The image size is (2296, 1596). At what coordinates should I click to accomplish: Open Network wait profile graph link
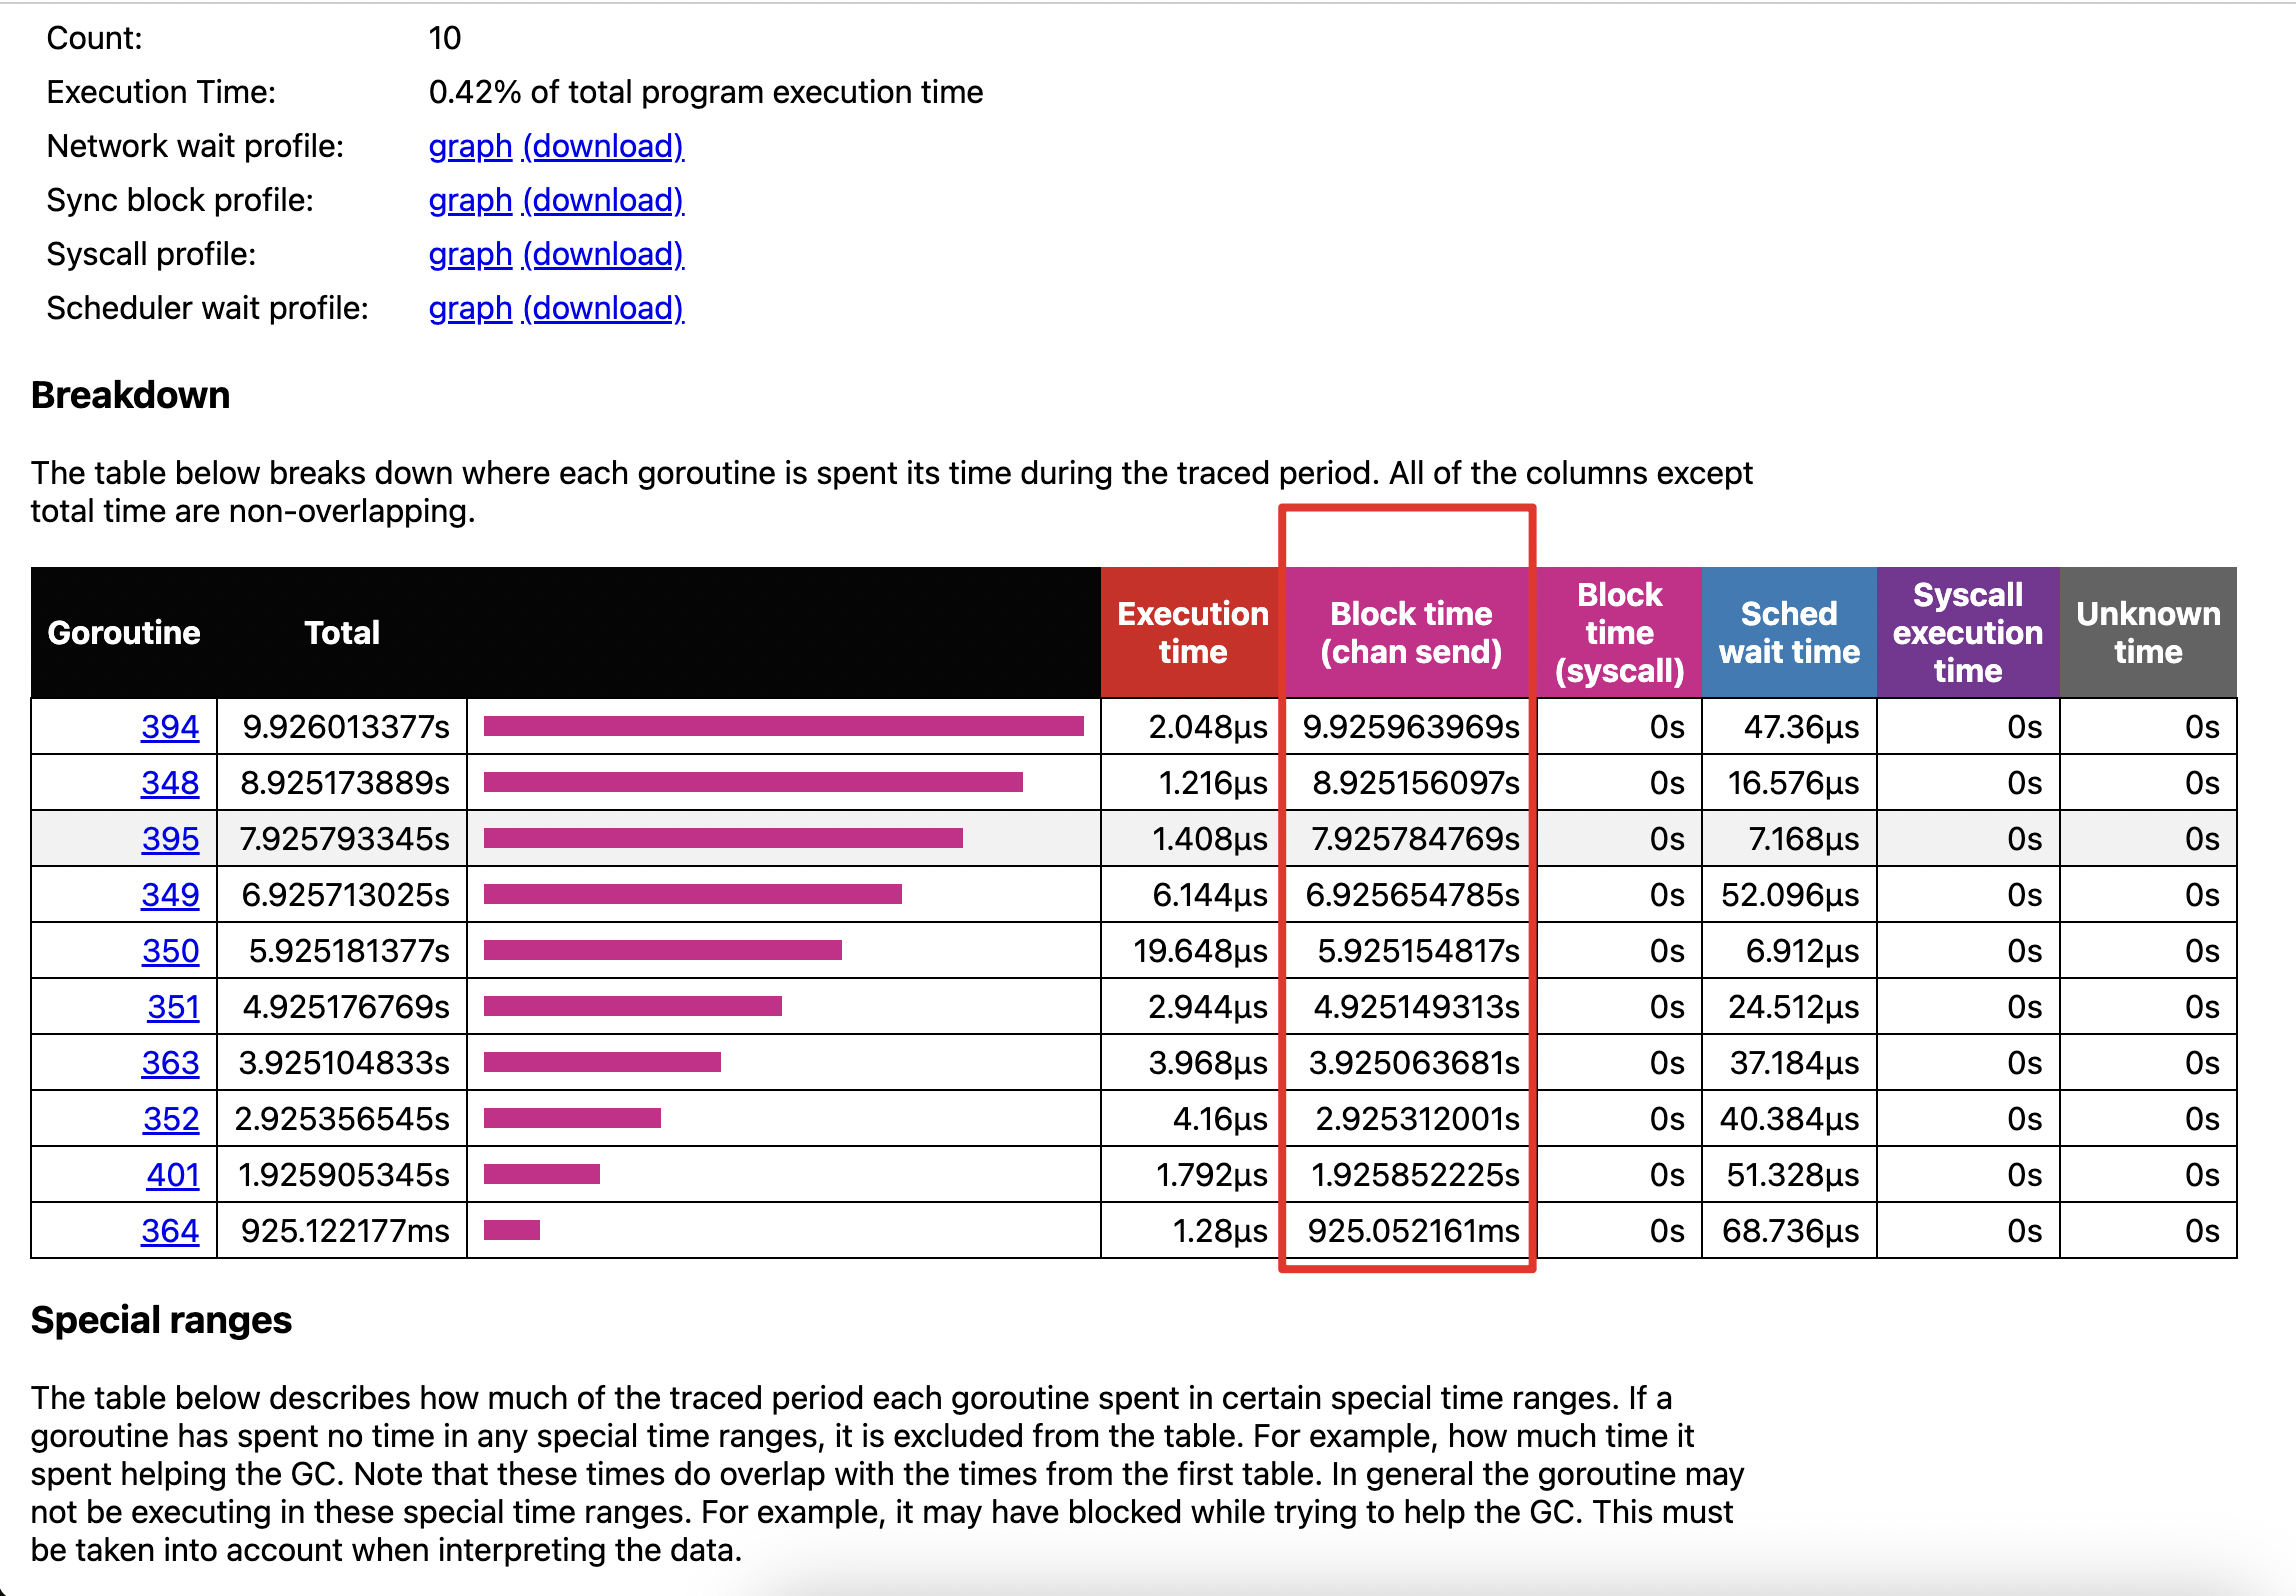click(470, 147)
